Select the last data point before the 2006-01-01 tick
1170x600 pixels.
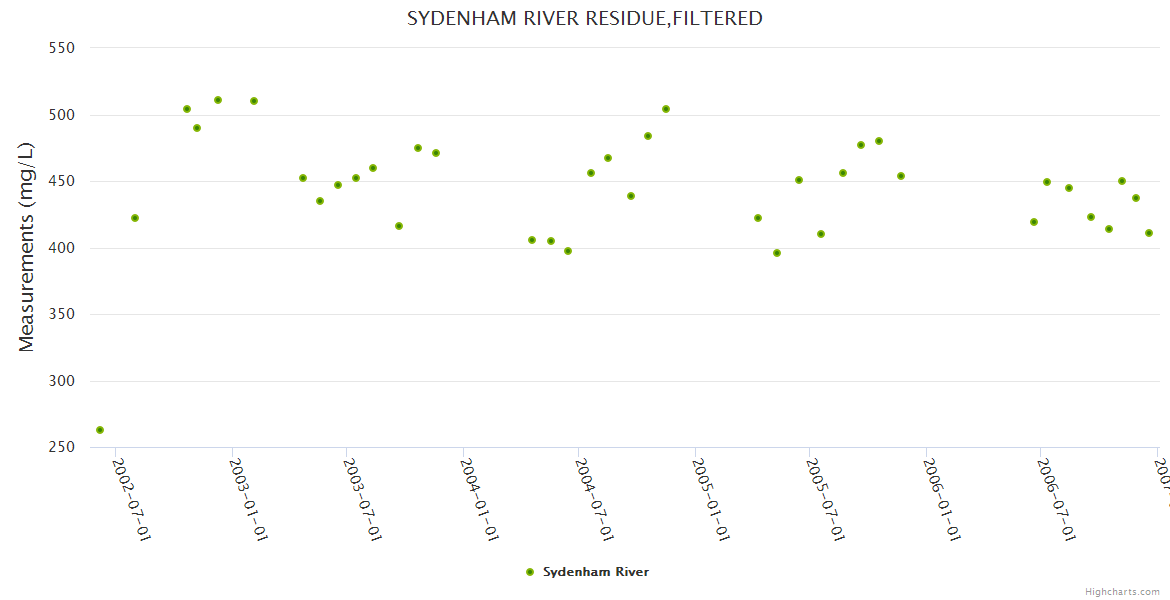point(901,176)
